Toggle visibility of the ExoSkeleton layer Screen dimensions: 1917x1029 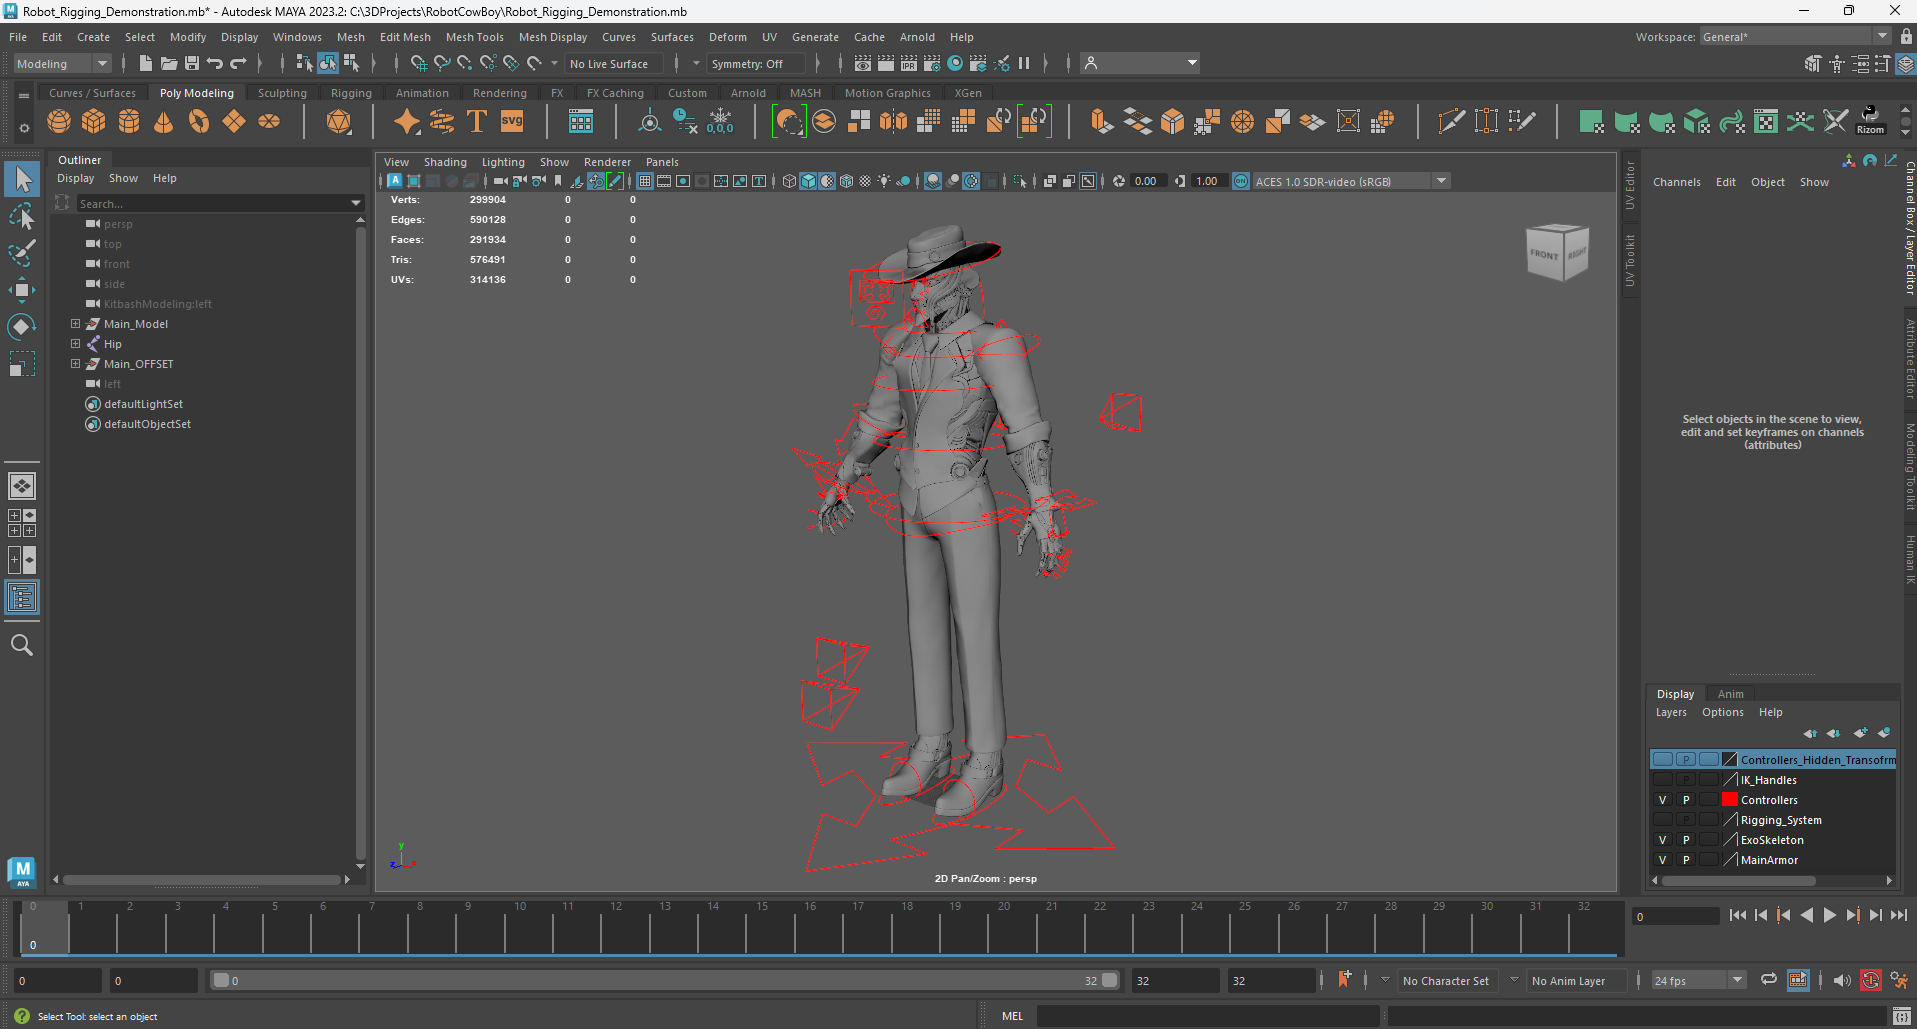click(x=1662, y=840)
